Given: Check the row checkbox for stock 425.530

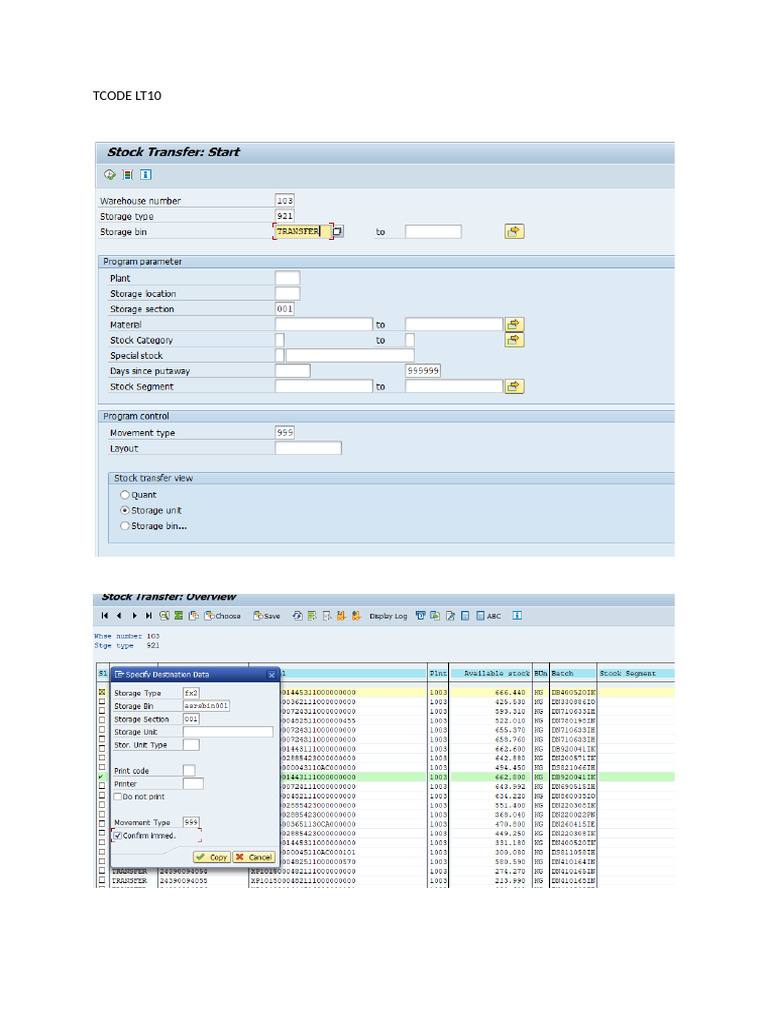Looking at the screenshot, I should click(102, 701).
